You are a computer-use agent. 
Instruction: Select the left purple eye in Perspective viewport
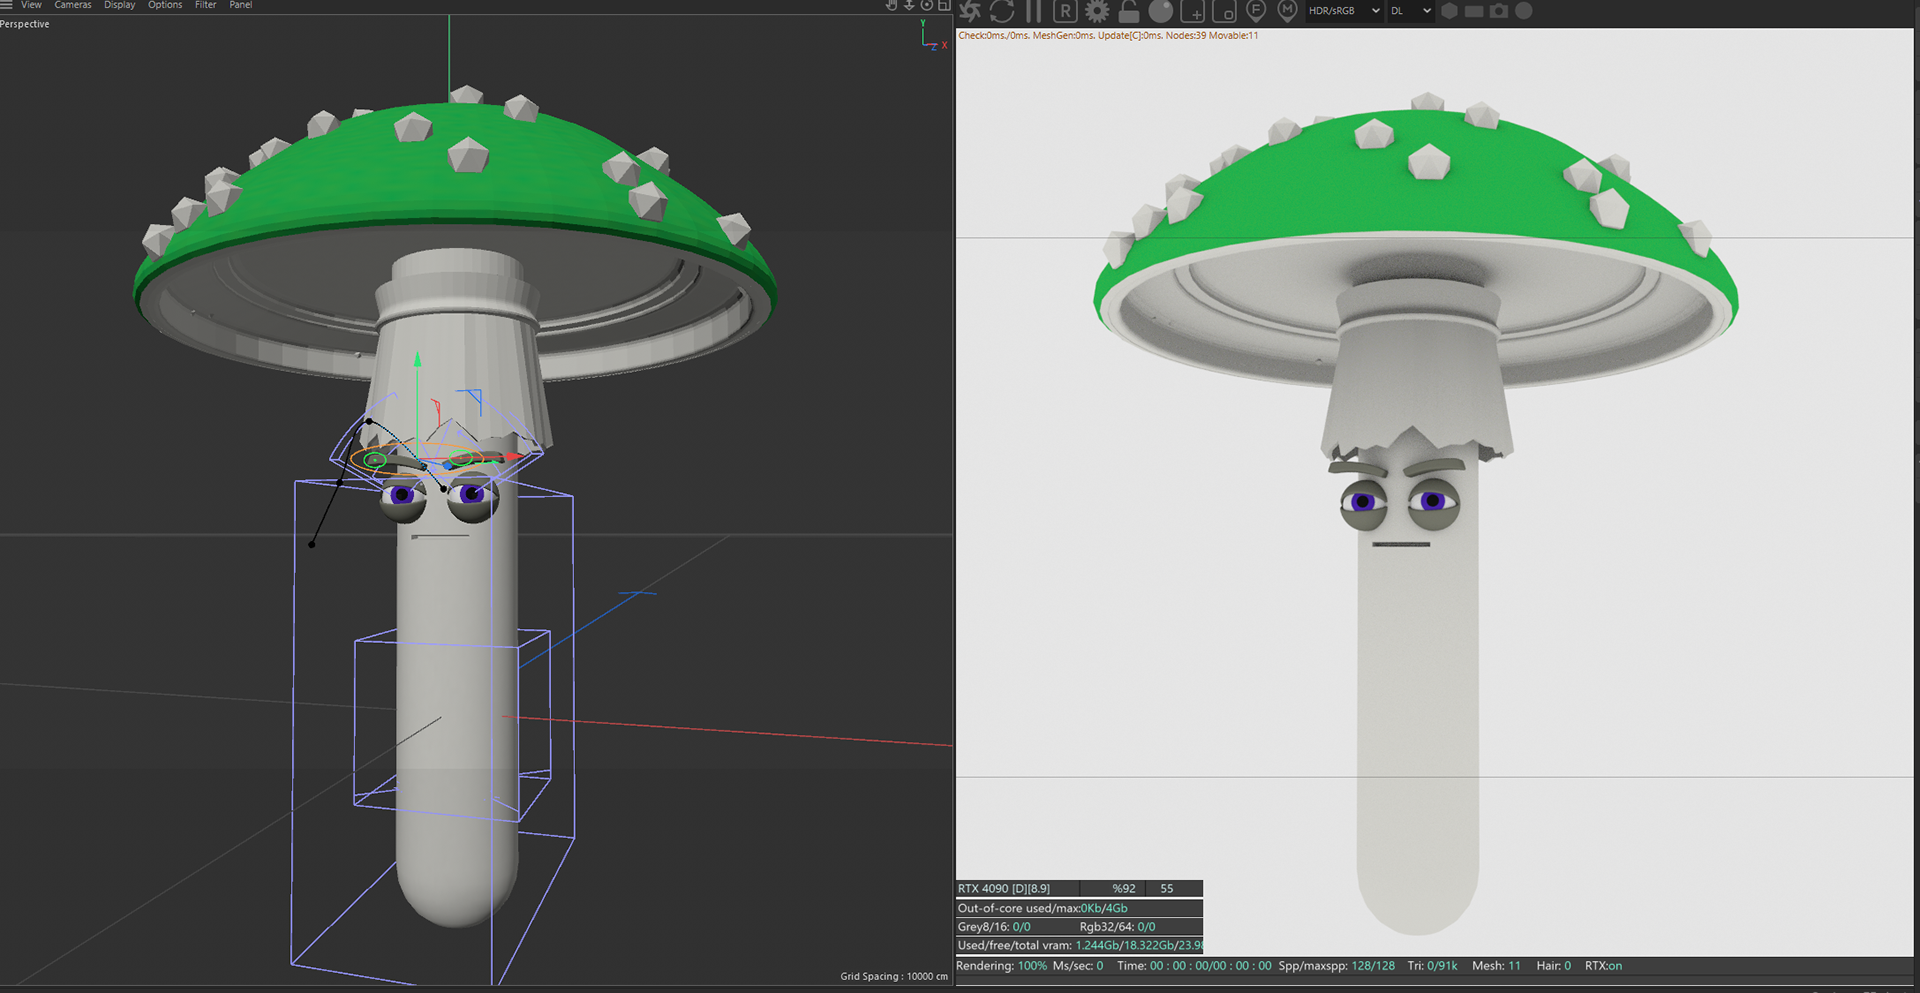pyautogui.click(x=403, y=494)
